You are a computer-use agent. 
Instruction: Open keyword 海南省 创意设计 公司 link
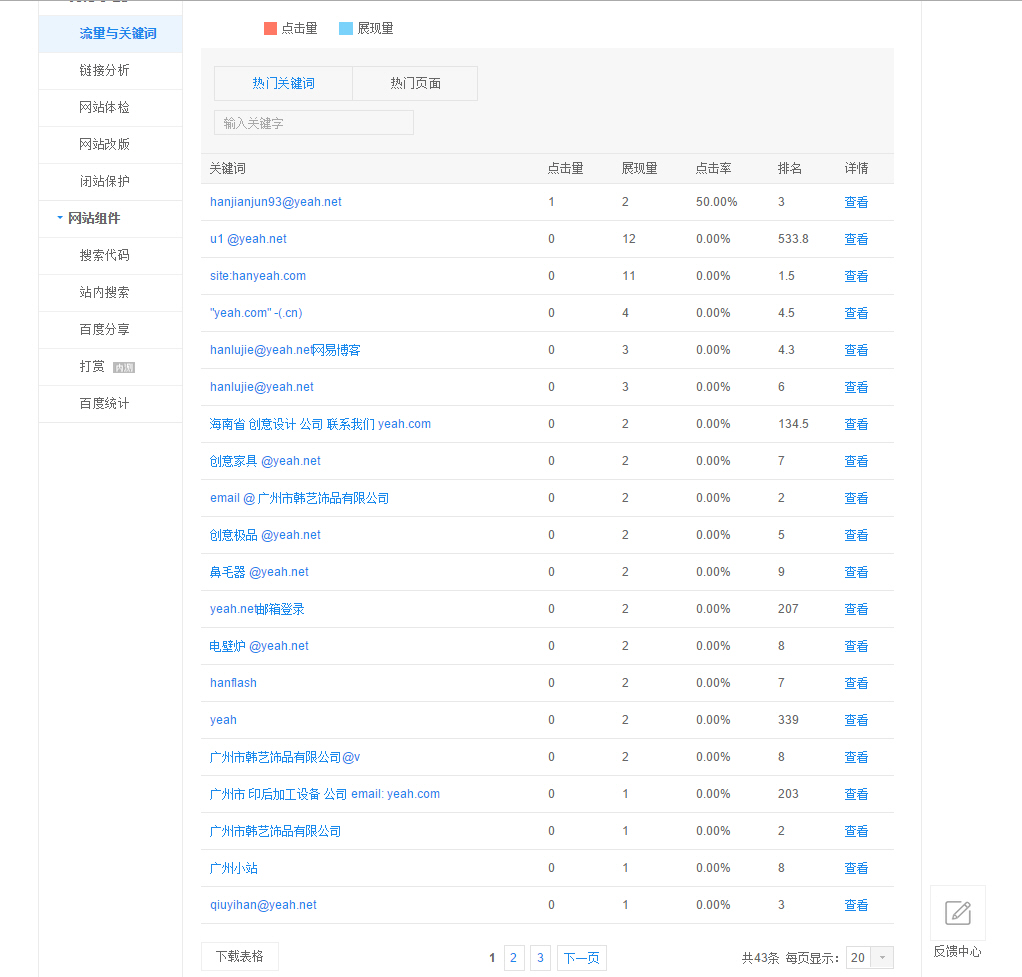[x=320, y=424]
